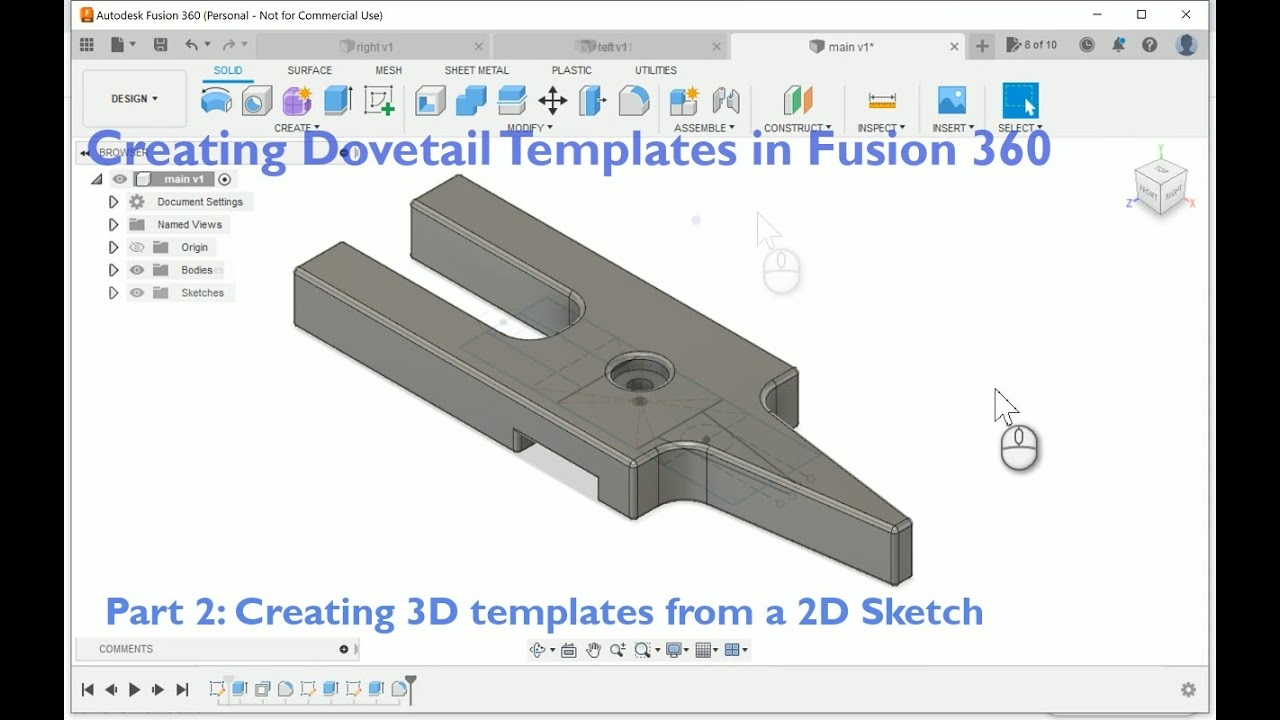Toggle visibility of the Sketches folder
Image resolution: width=1280 pixels, height=720 pixels.
(x=136, y=292)
